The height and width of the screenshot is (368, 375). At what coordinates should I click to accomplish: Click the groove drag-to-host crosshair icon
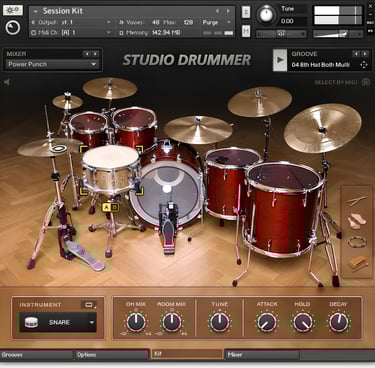[x=364, y=65]
